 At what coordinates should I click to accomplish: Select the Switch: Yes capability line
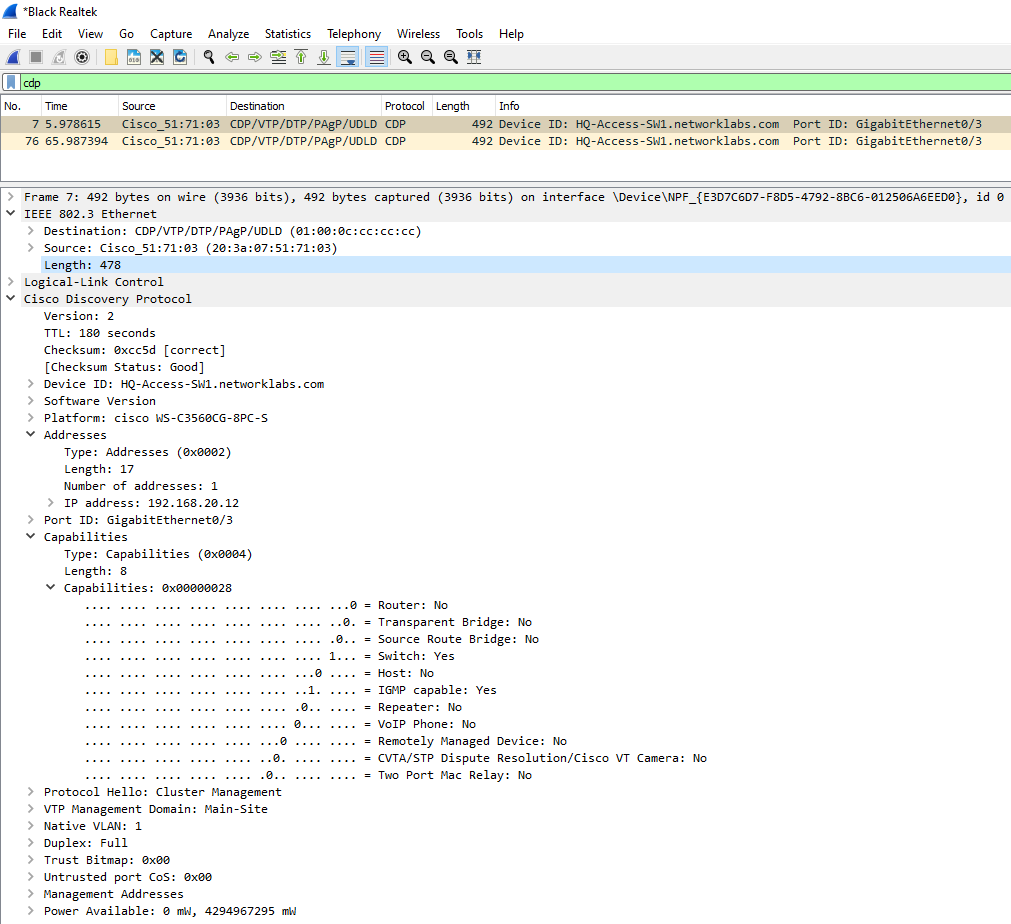tap(270, 656)
